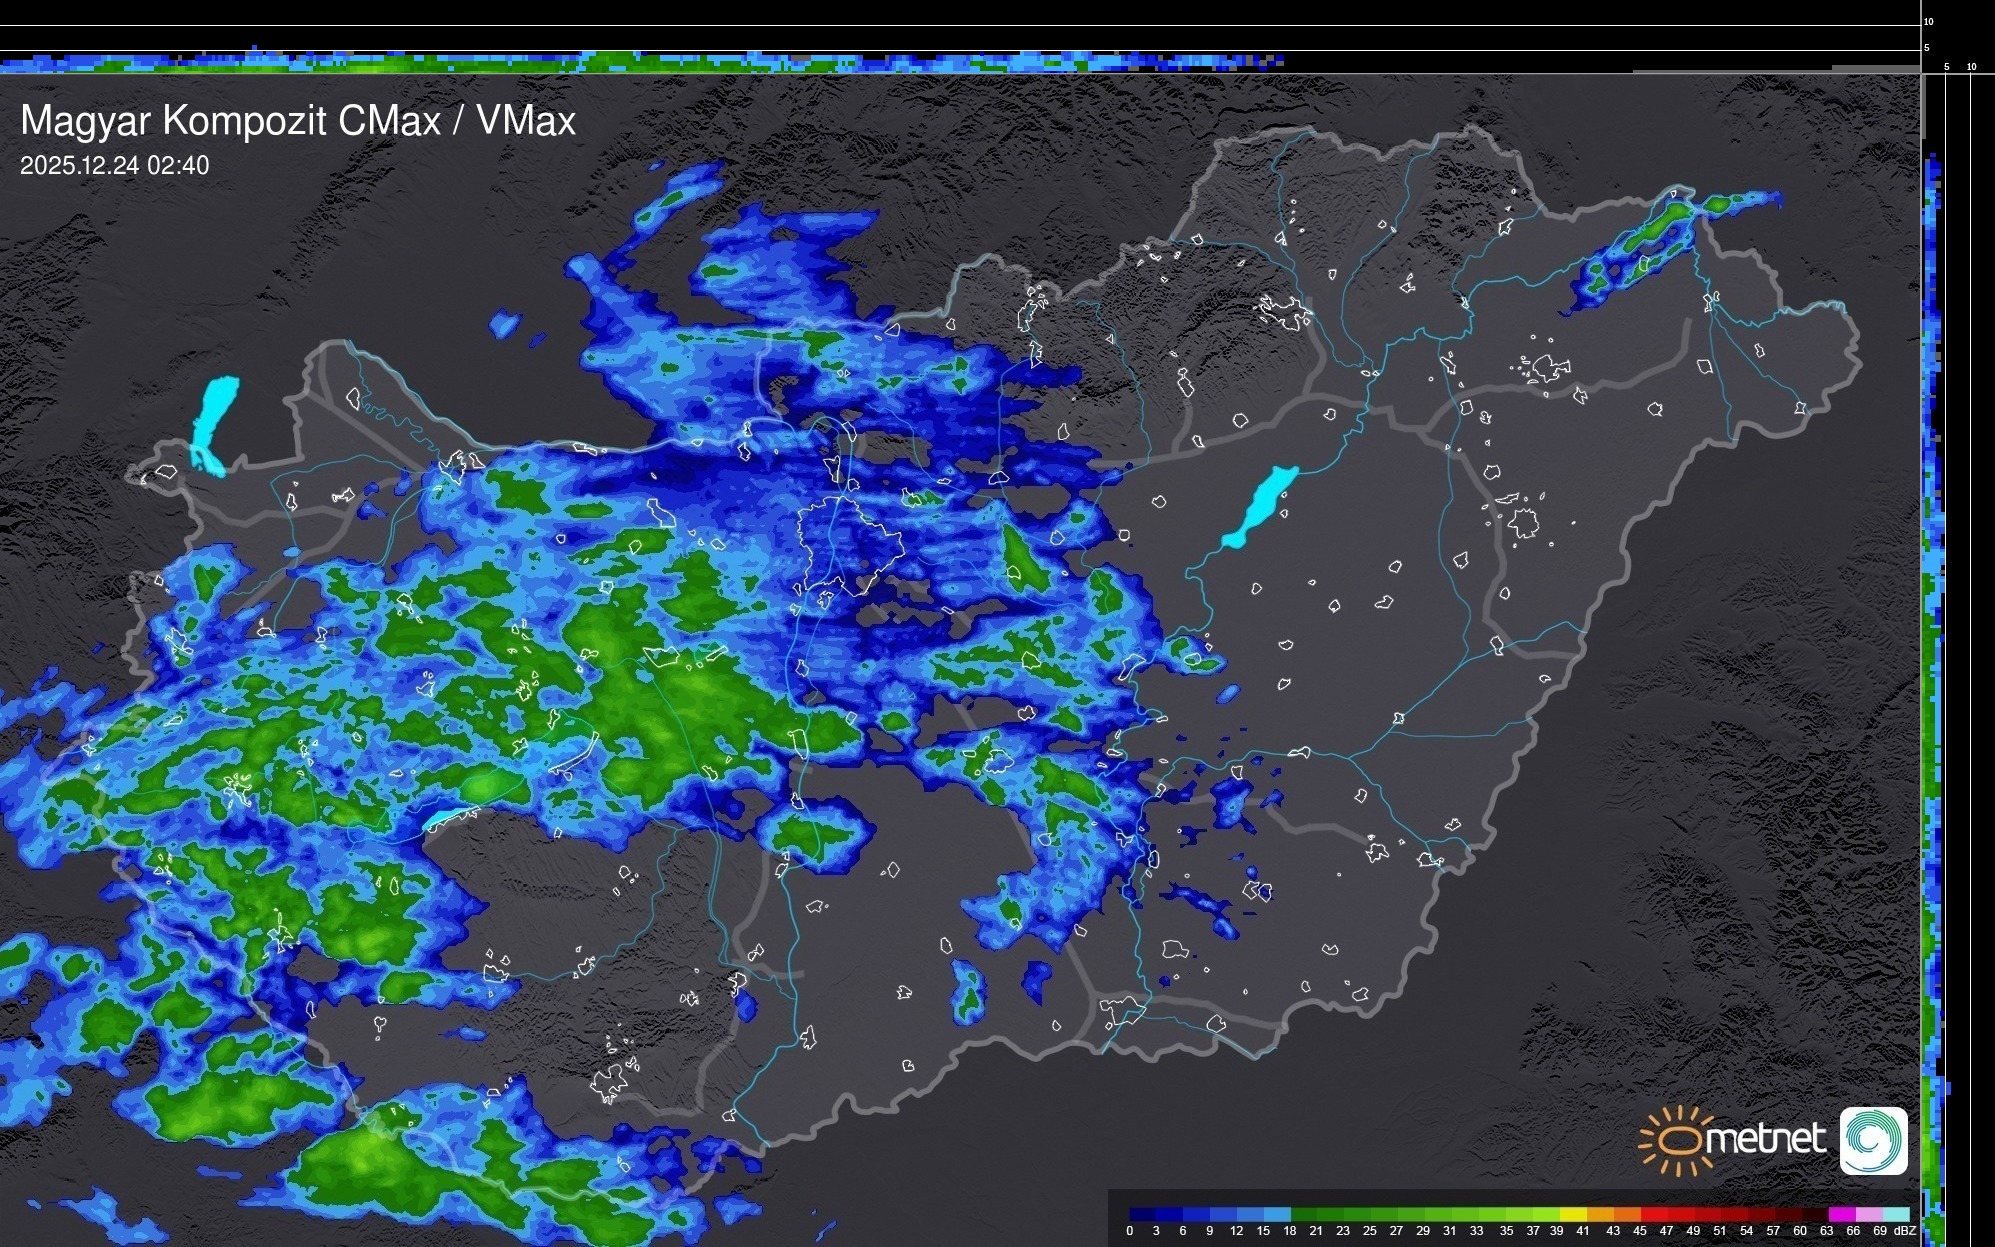Click the pale cyan 69 dBZ legend swatch
Image resolution: width=1995 pixels, height=1247 pixels.
[1896, 1214]
